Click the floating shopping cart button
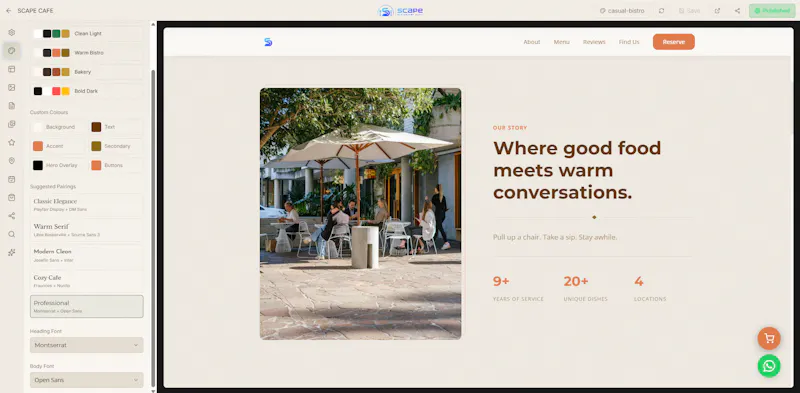This screenshot has width=800, height=393. pos(769,338)
